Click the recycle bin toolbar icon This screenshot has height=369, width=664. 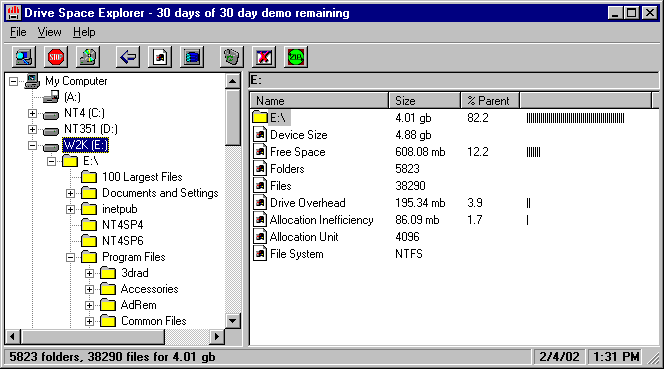[232, 57]
